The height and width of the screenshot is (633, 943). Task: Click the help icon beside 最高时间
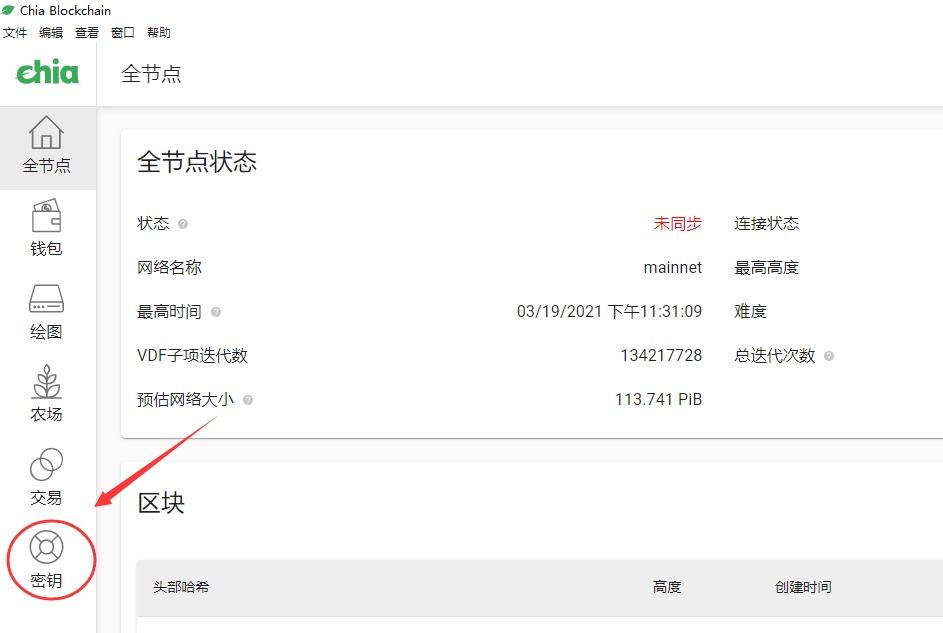pos(216,312)
